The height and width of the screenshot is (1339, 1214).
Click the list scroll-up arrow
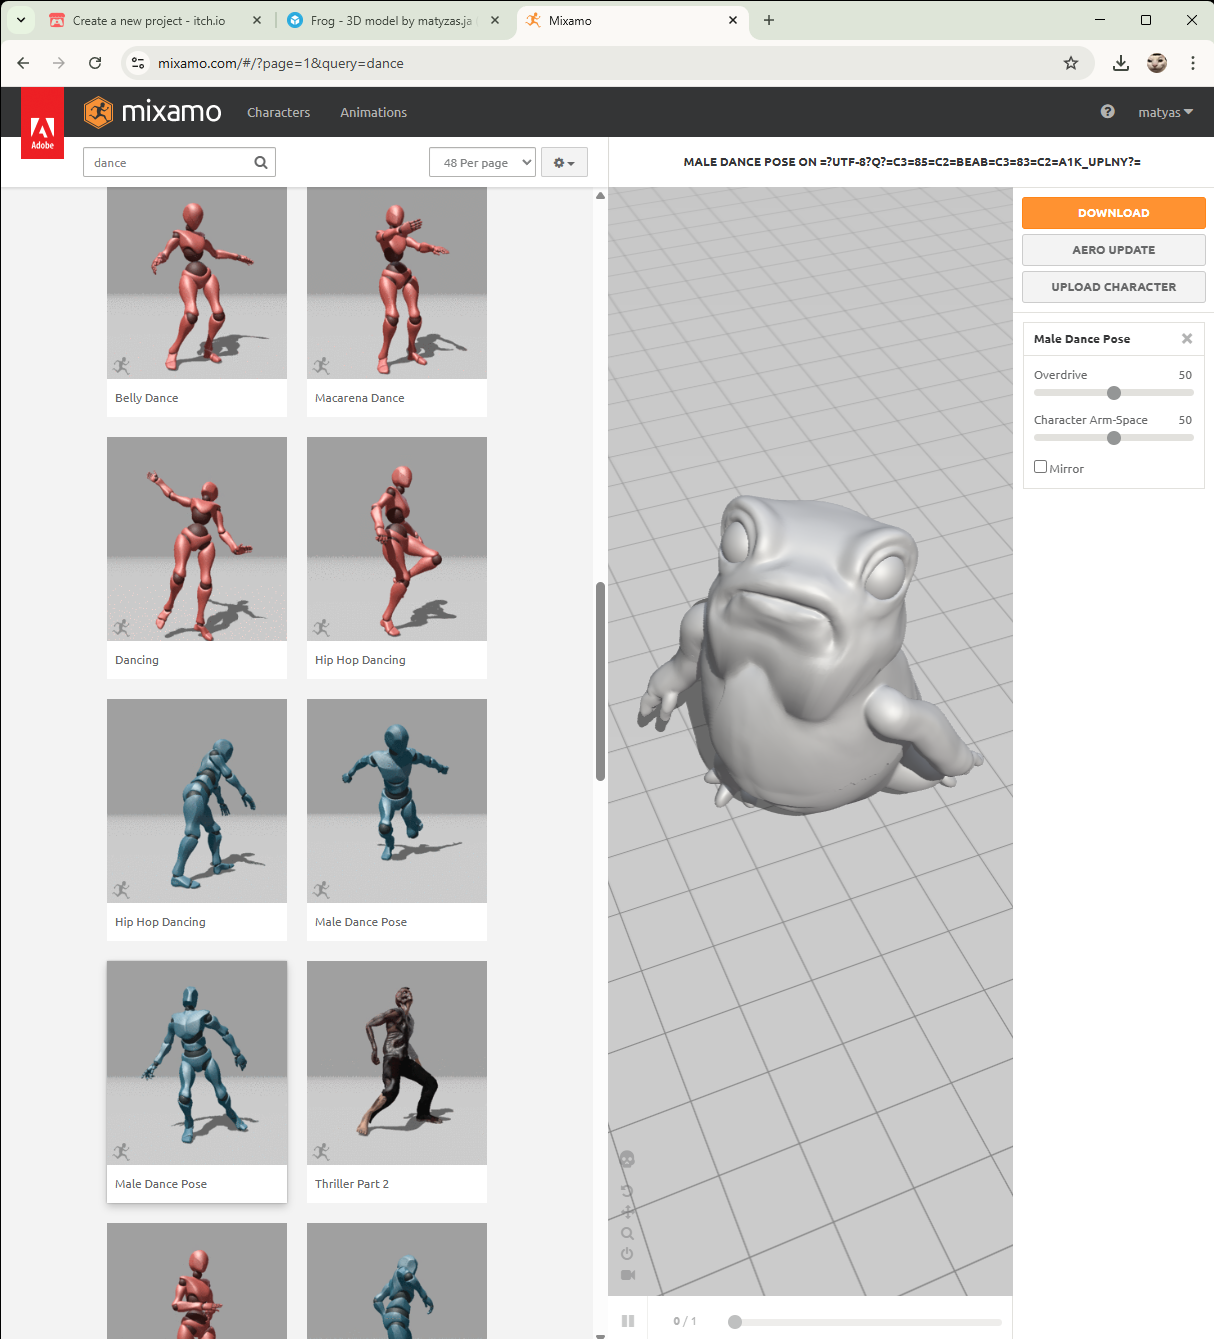pos(600,195)
